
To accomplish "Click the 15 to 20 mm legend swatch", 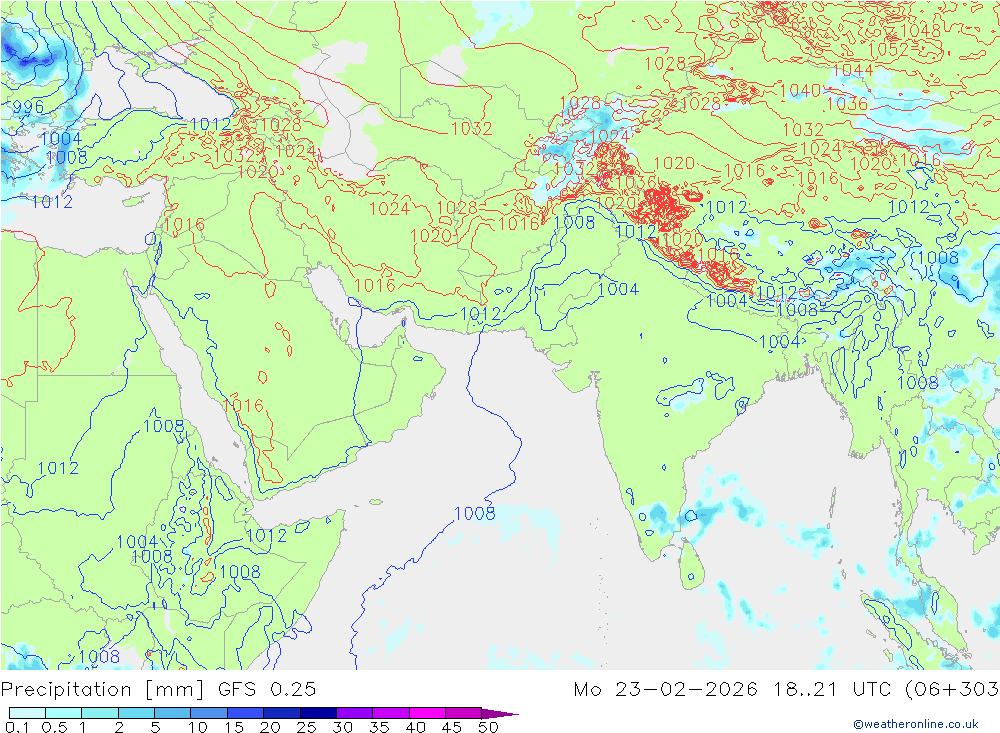I will click(x=246, y=713).
